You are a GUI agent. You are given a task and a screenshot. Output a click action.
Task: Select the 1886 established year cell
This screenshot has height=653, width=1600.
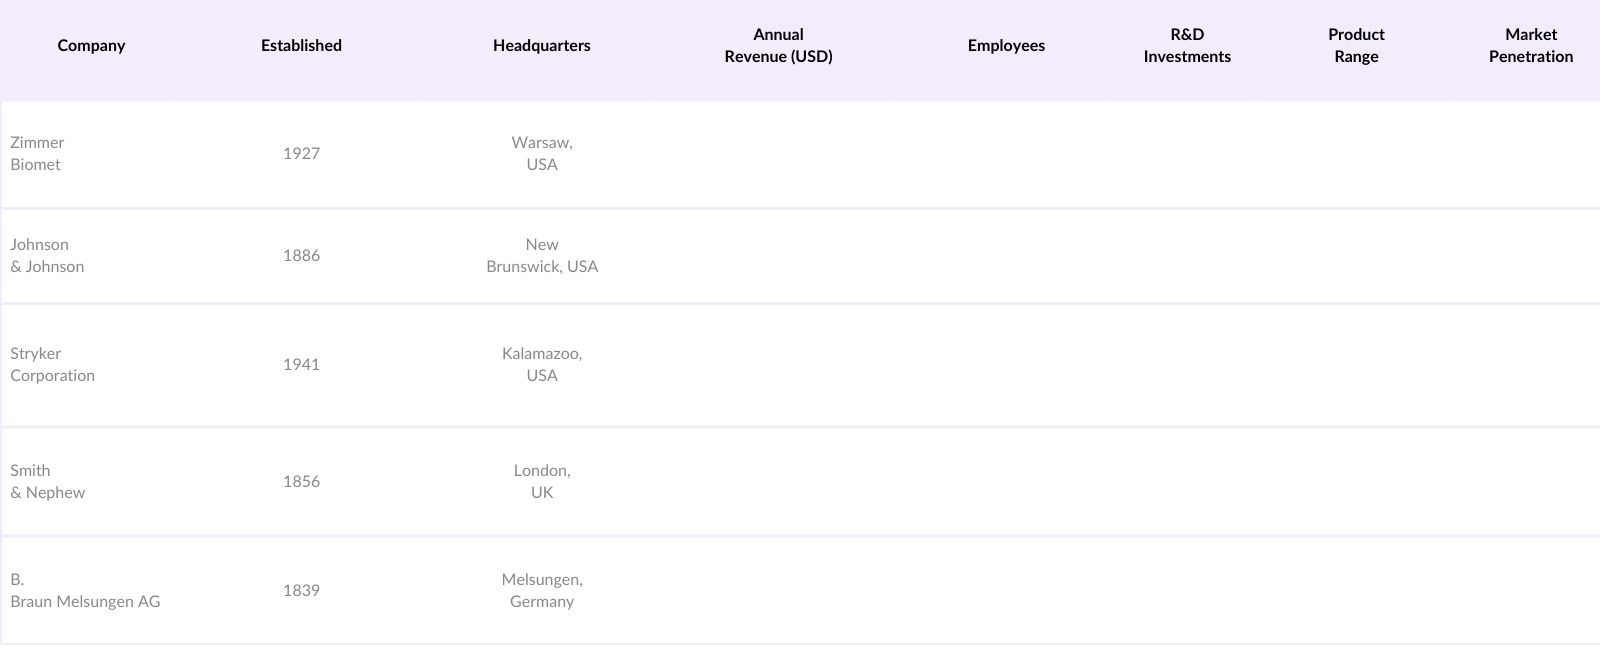[x=301, y=256]
